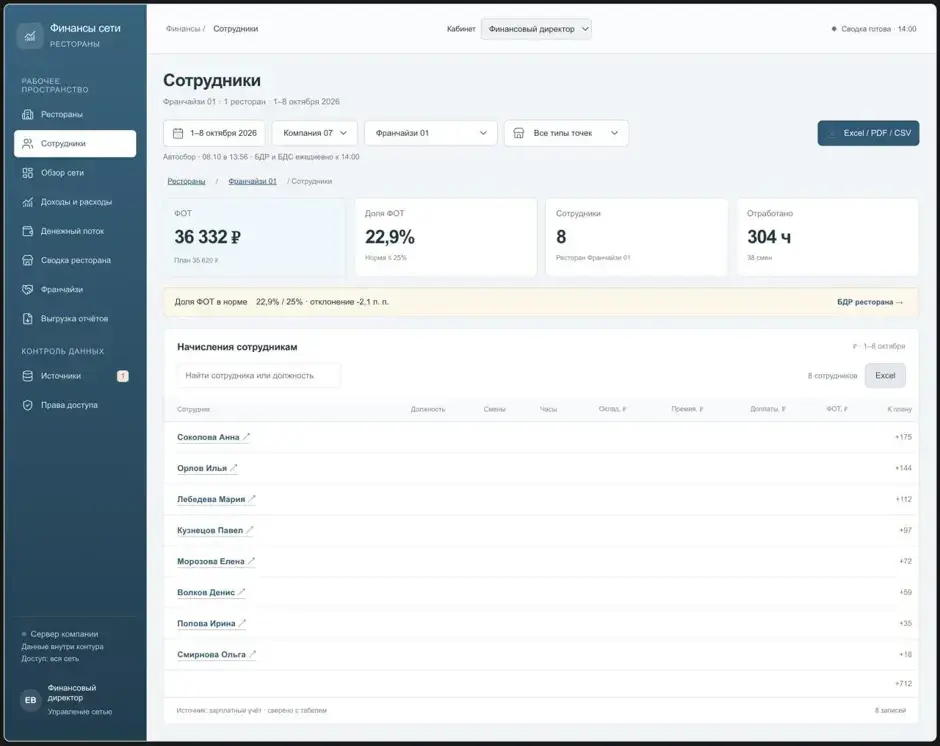Click the edit pencil next to Орлов Илья
Image resolution: width=940 pixels, height=746 pixels.
[x=234, y=468]
